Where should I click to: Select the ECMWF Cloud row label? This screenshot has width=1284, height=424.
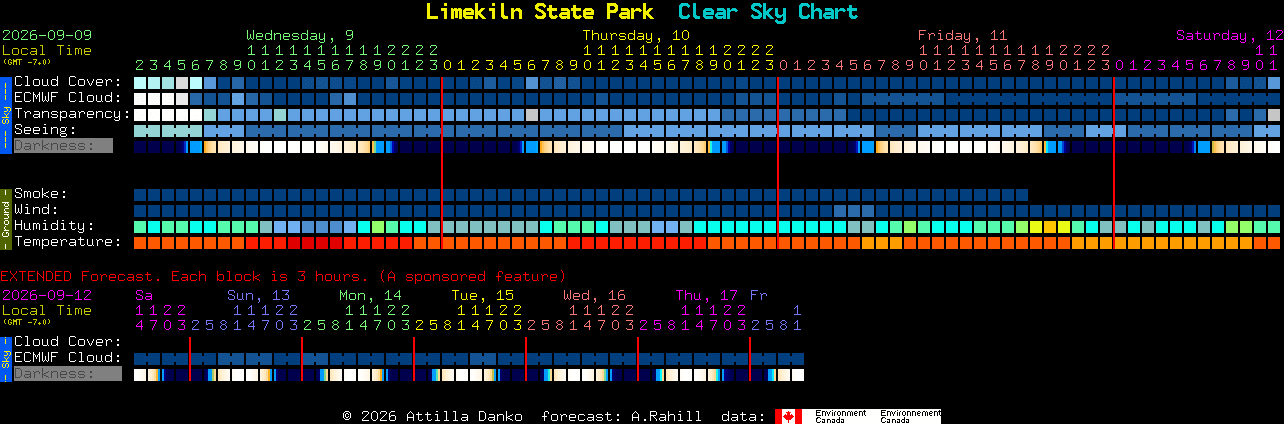pyautogui.click(x=67, y=98)
